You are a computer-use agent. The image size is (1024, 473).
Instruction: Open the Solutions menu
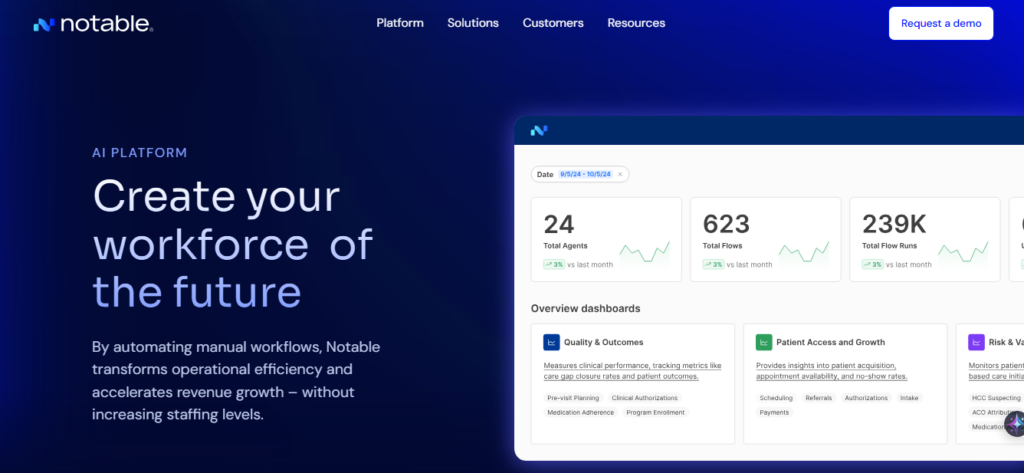coord(473,23)
